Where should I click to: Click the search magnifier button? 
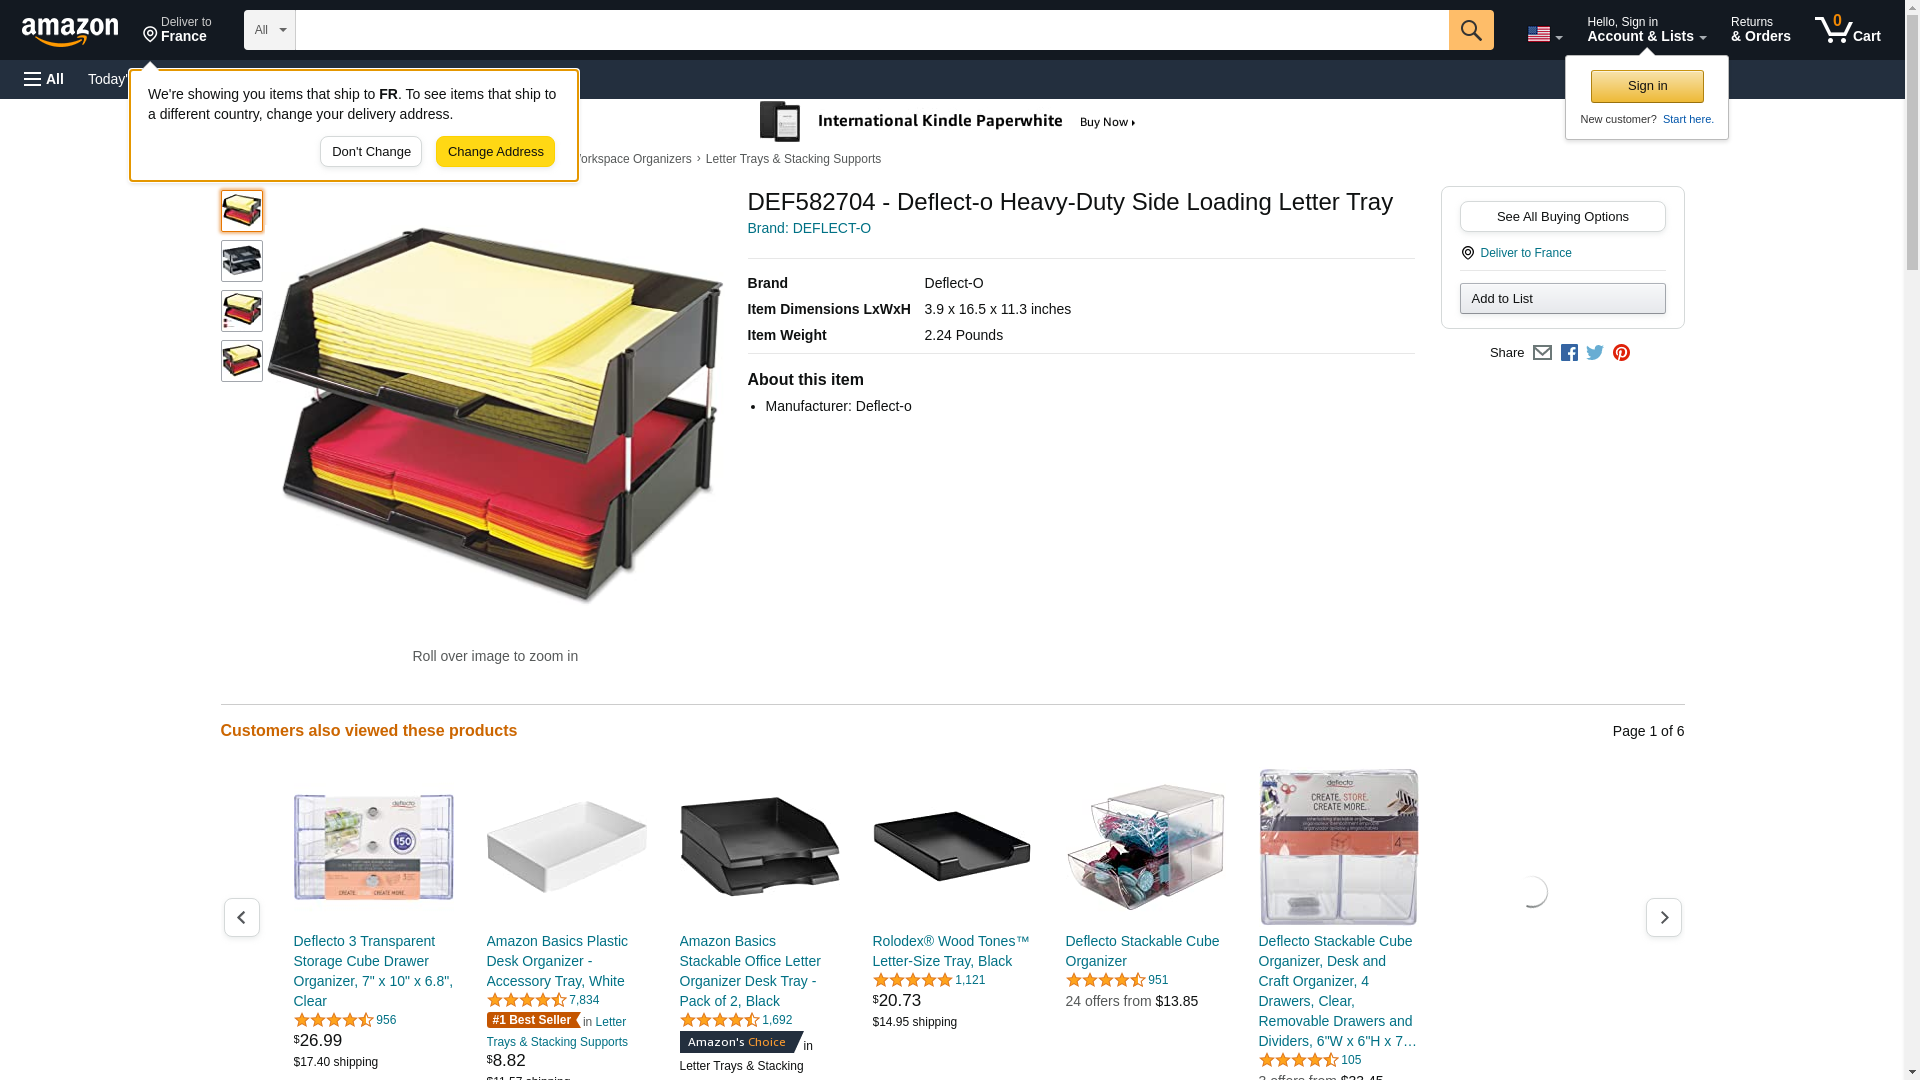1471,30
